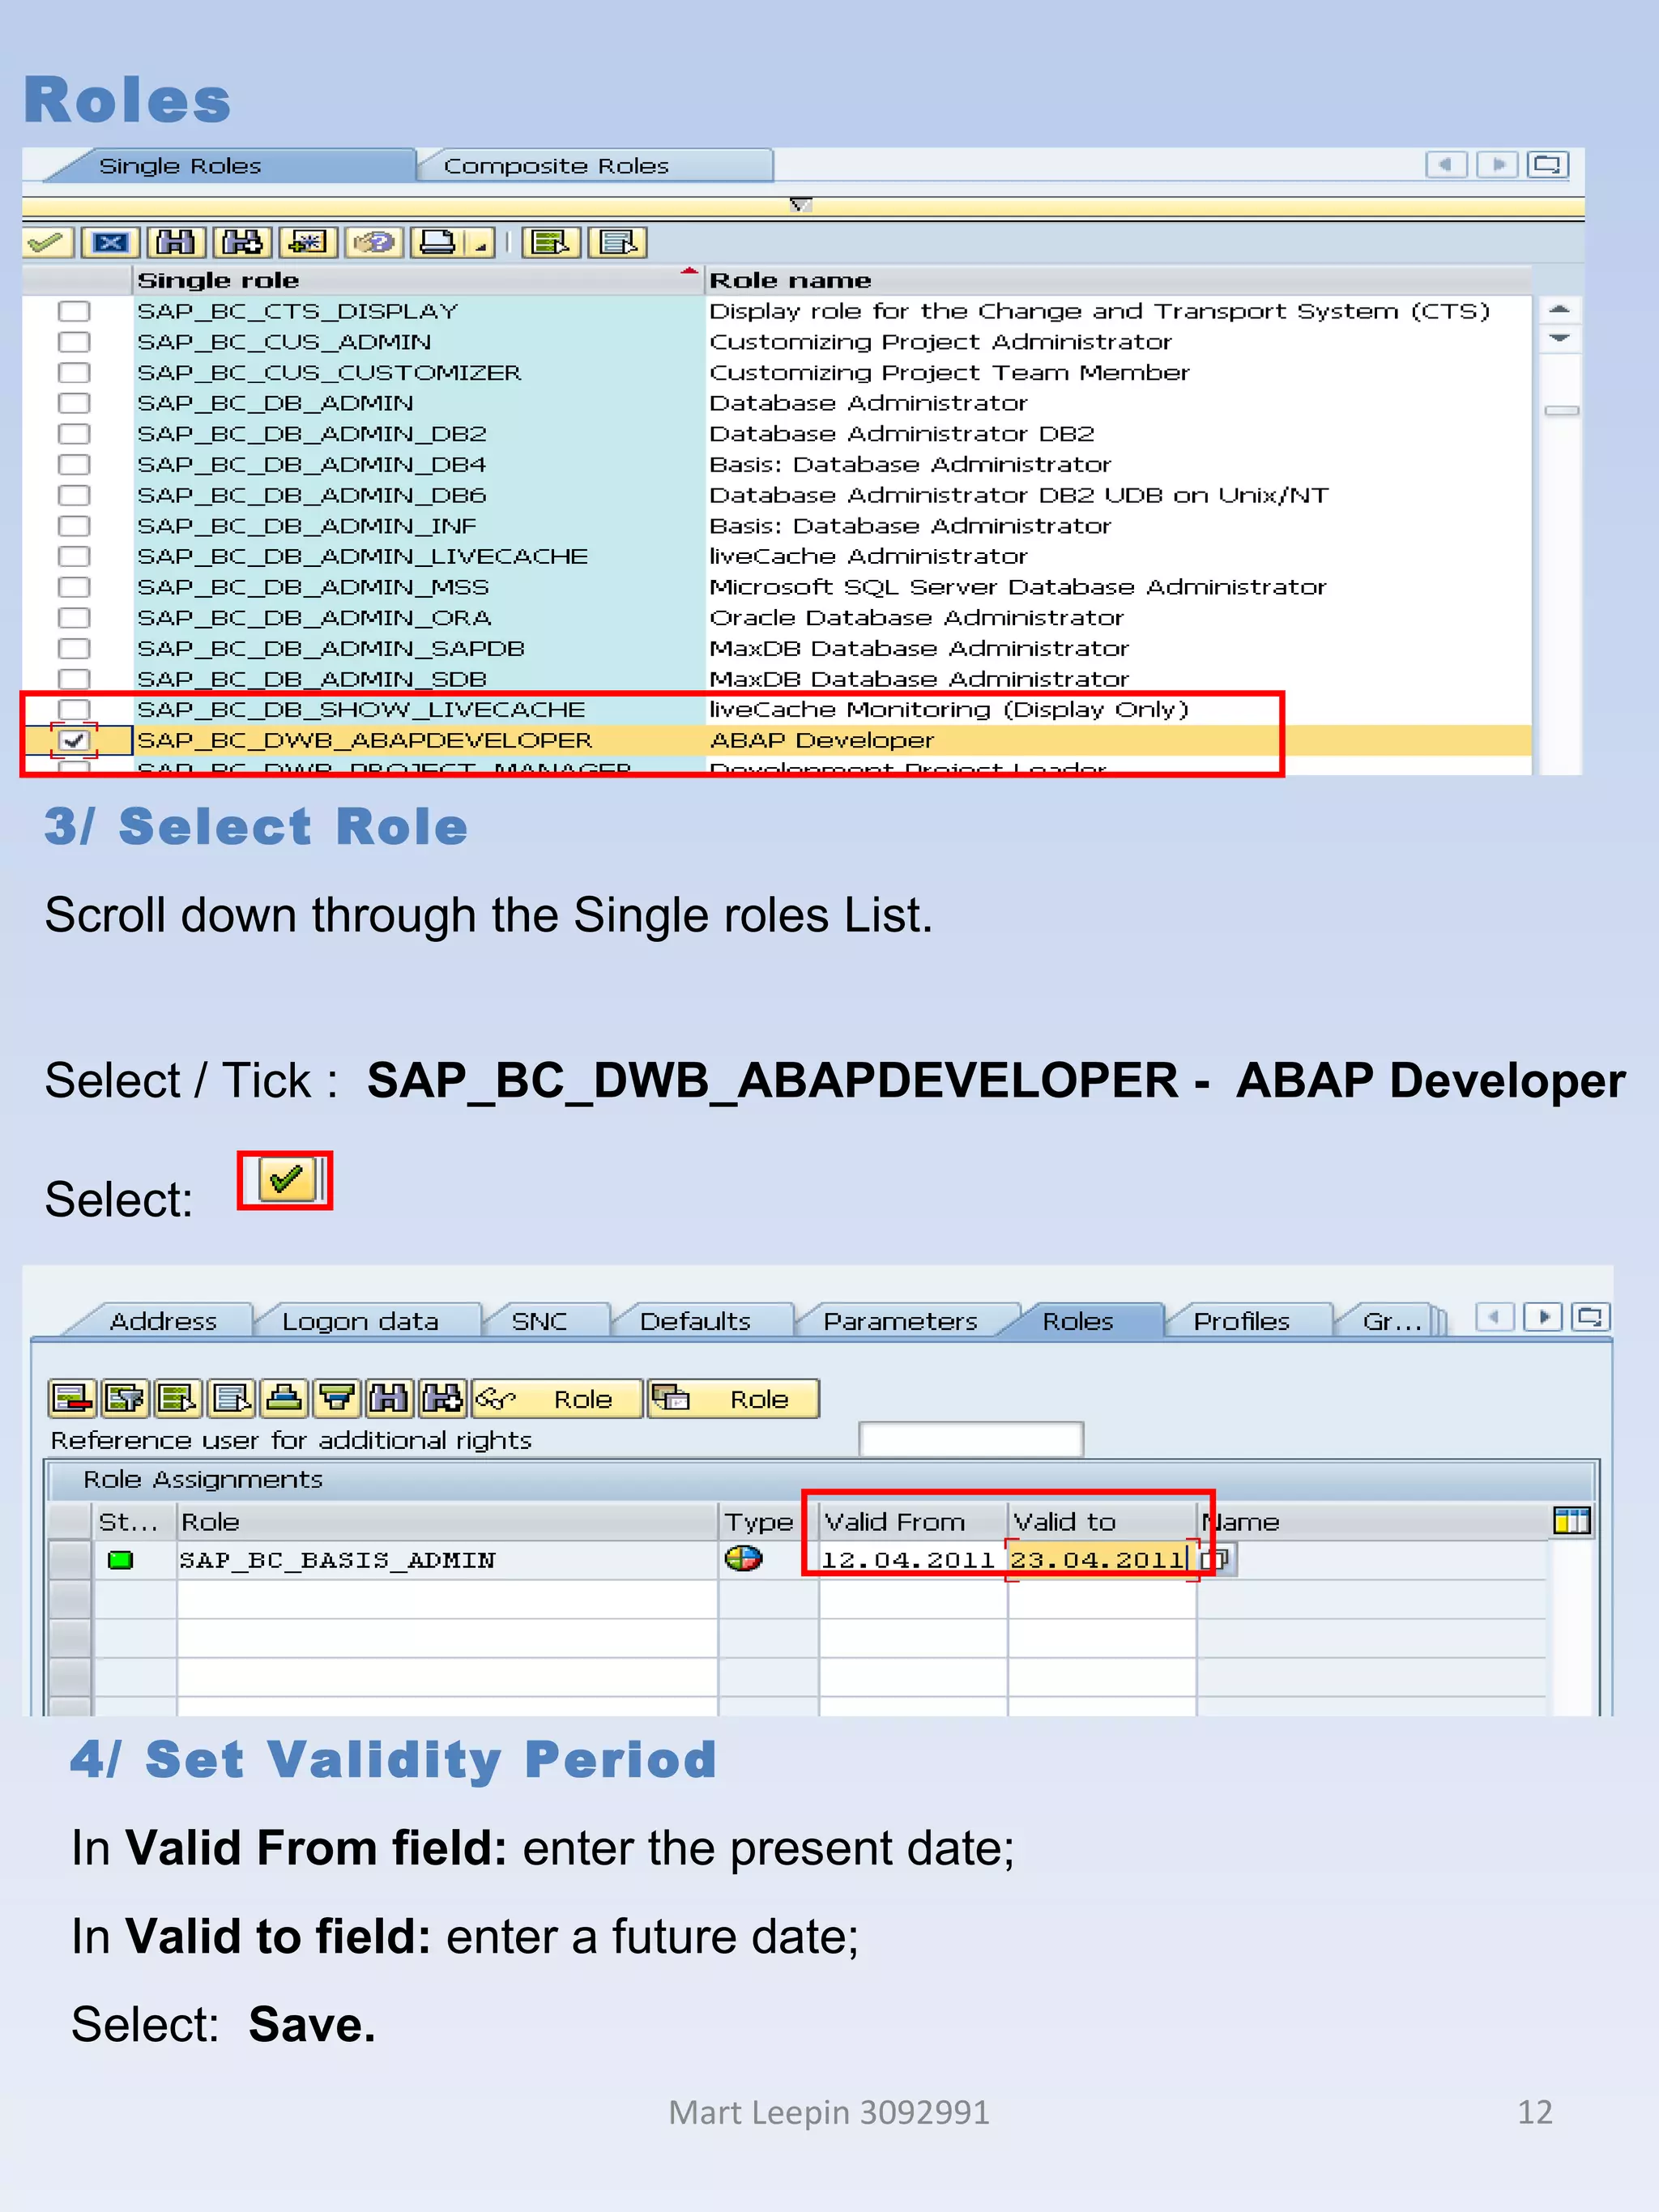Click the delete row icon in Roles toolbar
The image size is (1659, 2212).
(72, 1398)
